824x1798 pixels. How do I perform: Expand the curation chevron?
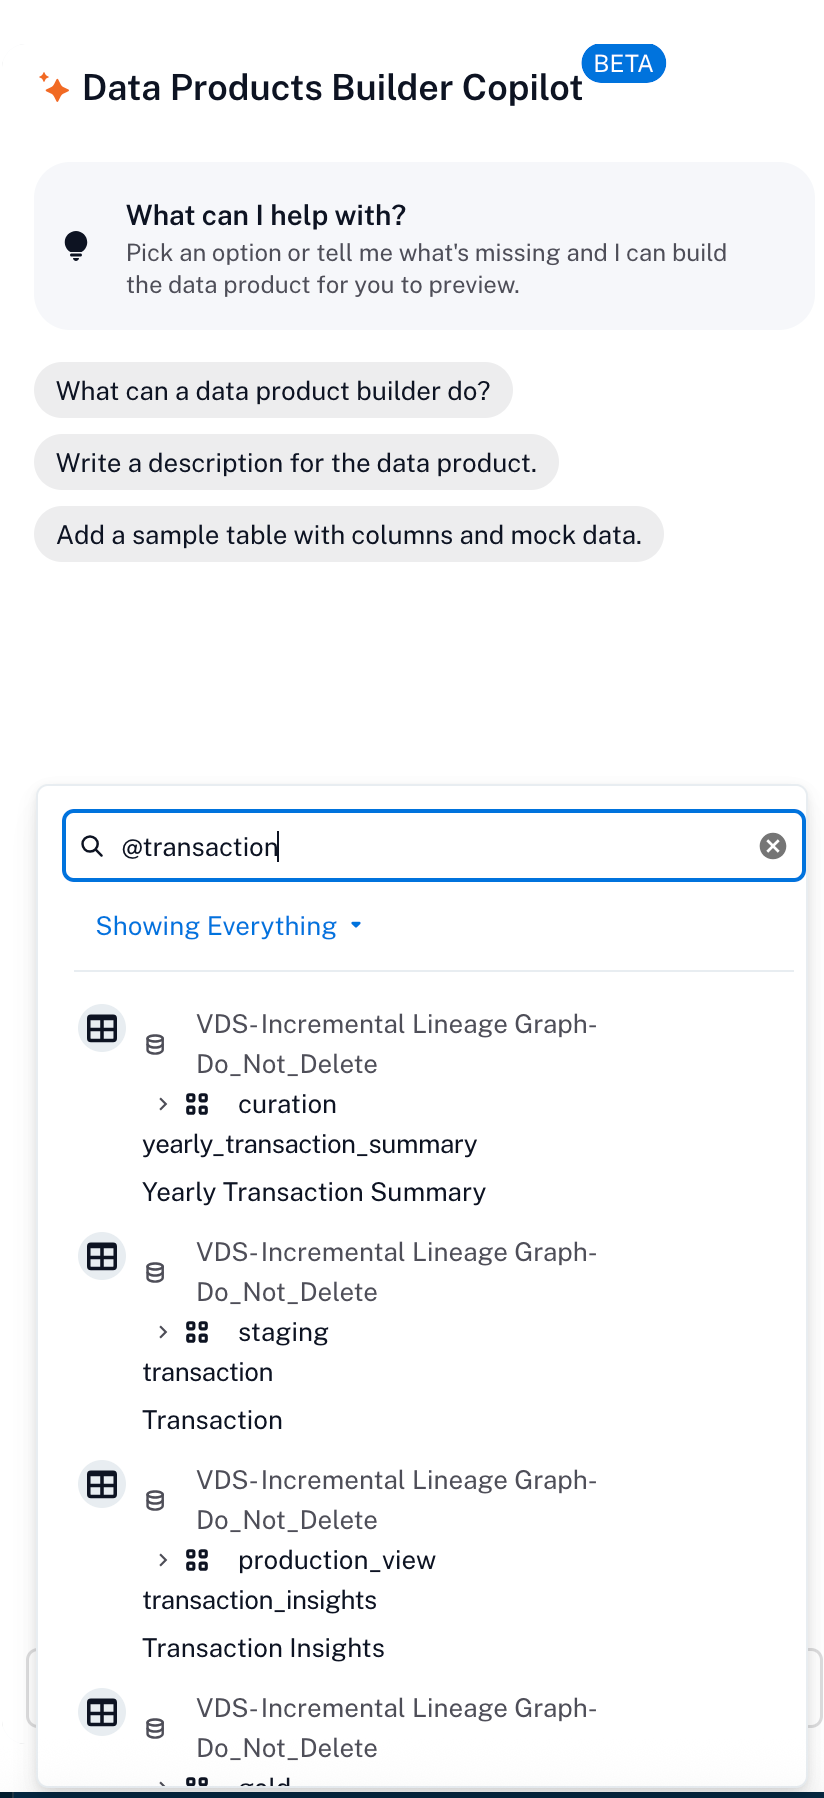163,1104
